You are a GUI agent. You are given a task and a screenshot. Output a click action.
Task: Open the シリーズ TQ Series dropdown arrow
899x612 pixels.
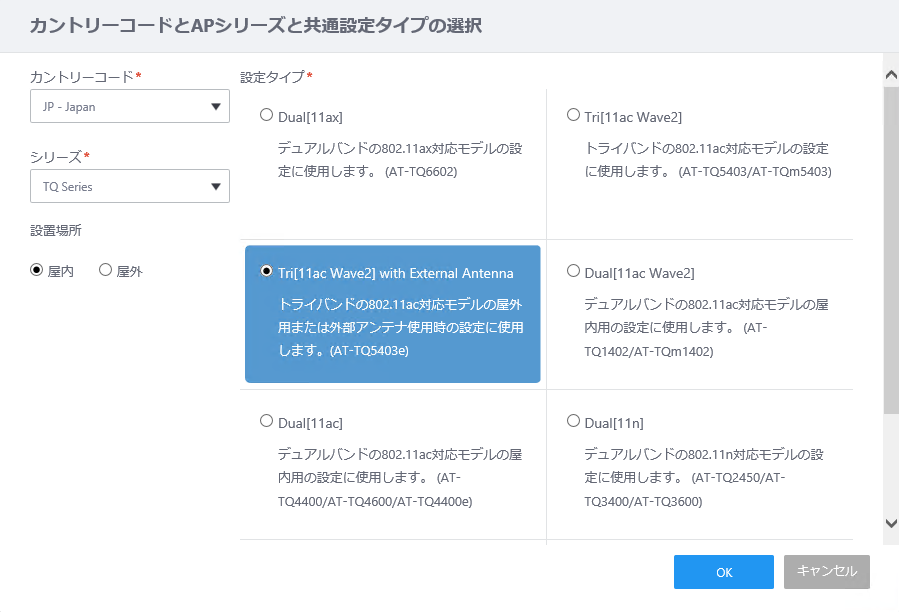(216, 186)
